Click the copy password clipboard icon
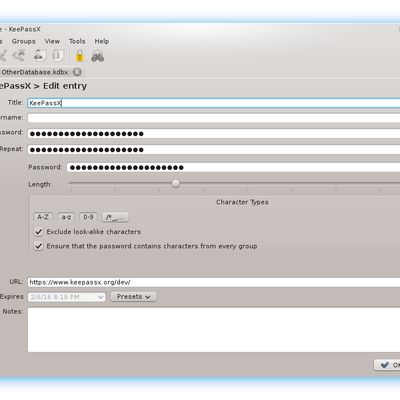This screenshot has width=400, height=400. [x=58, y=55]
